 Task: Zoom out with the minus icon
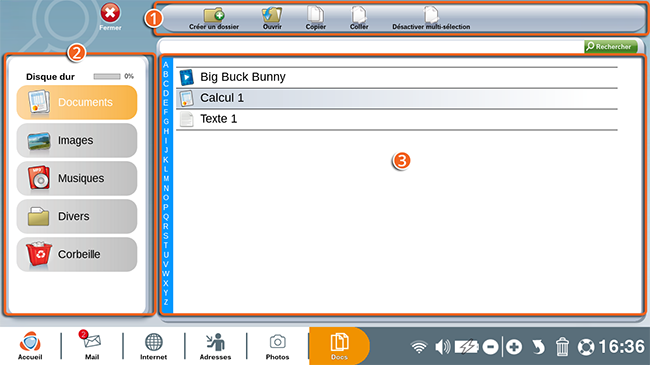click(x=490, y=347)
